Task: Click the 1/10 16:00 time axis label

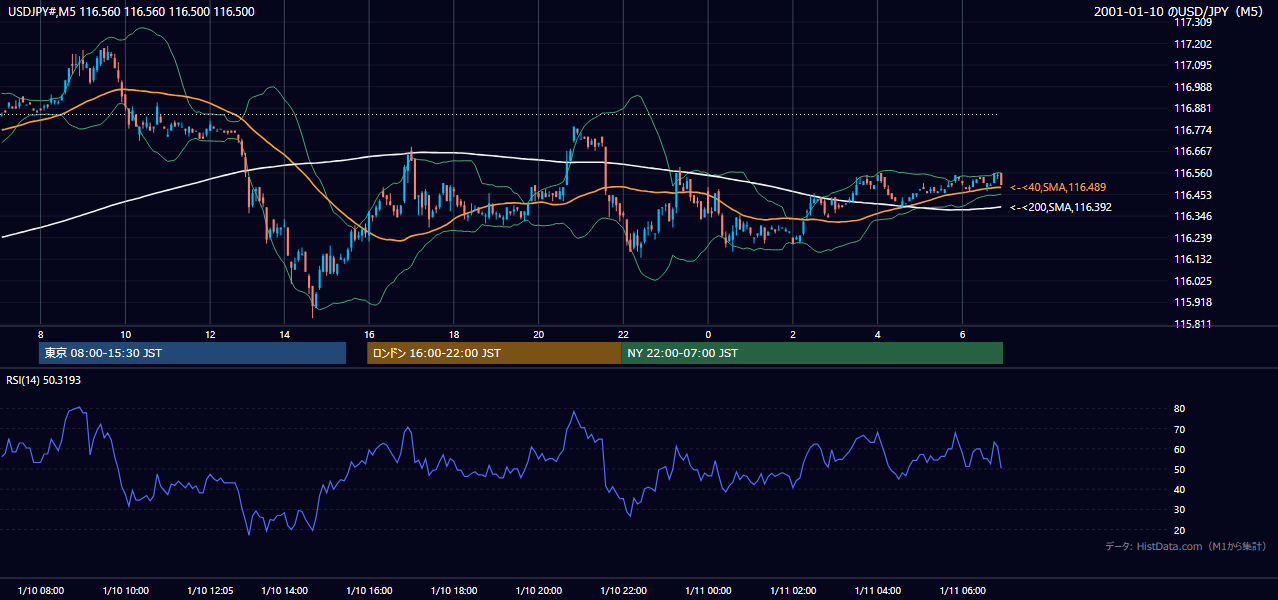Action: click(369, 590)
